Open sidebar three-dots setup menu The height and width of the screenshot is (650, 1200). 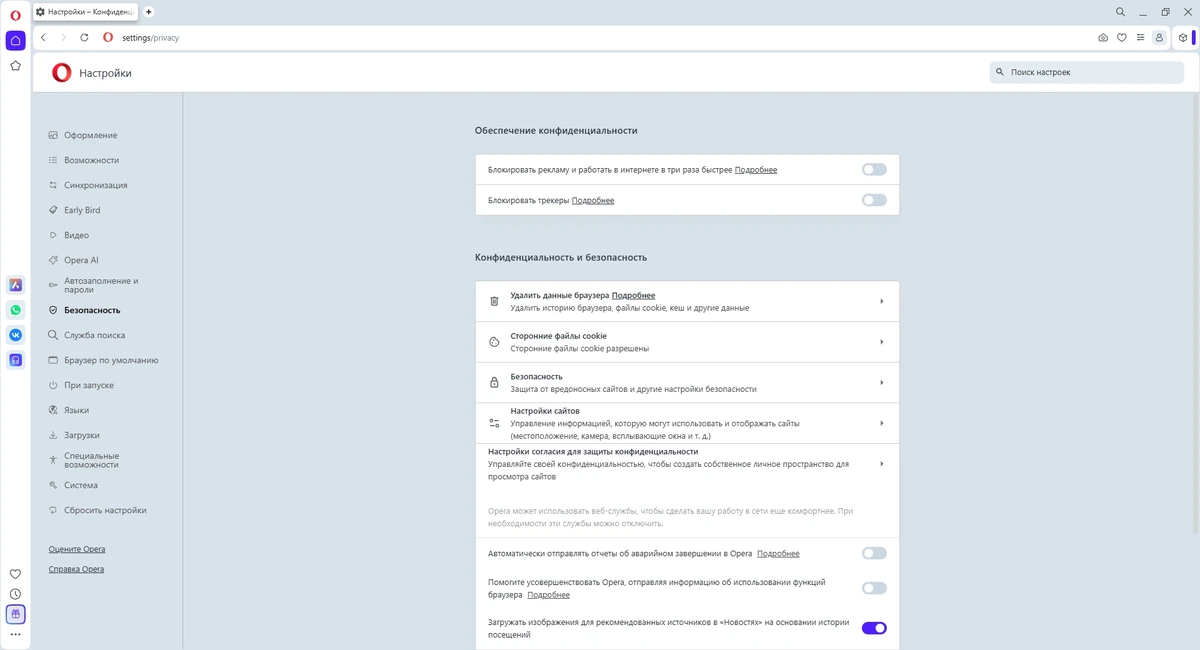[15, 634]
